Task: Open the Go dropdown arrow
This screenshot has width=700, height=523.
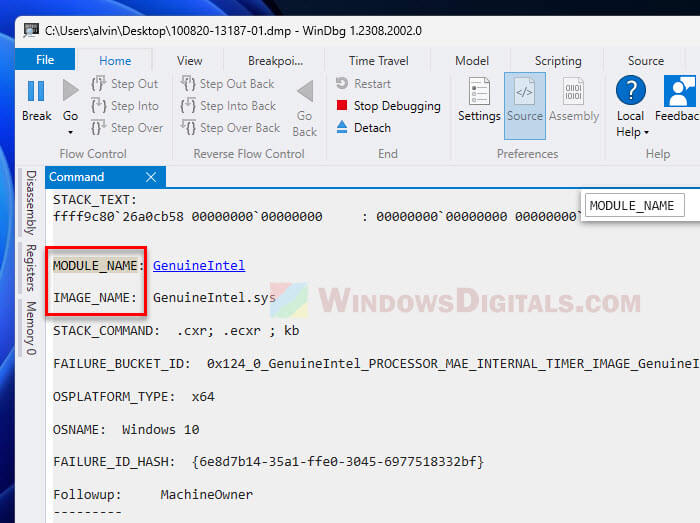Action: [71, 133]
